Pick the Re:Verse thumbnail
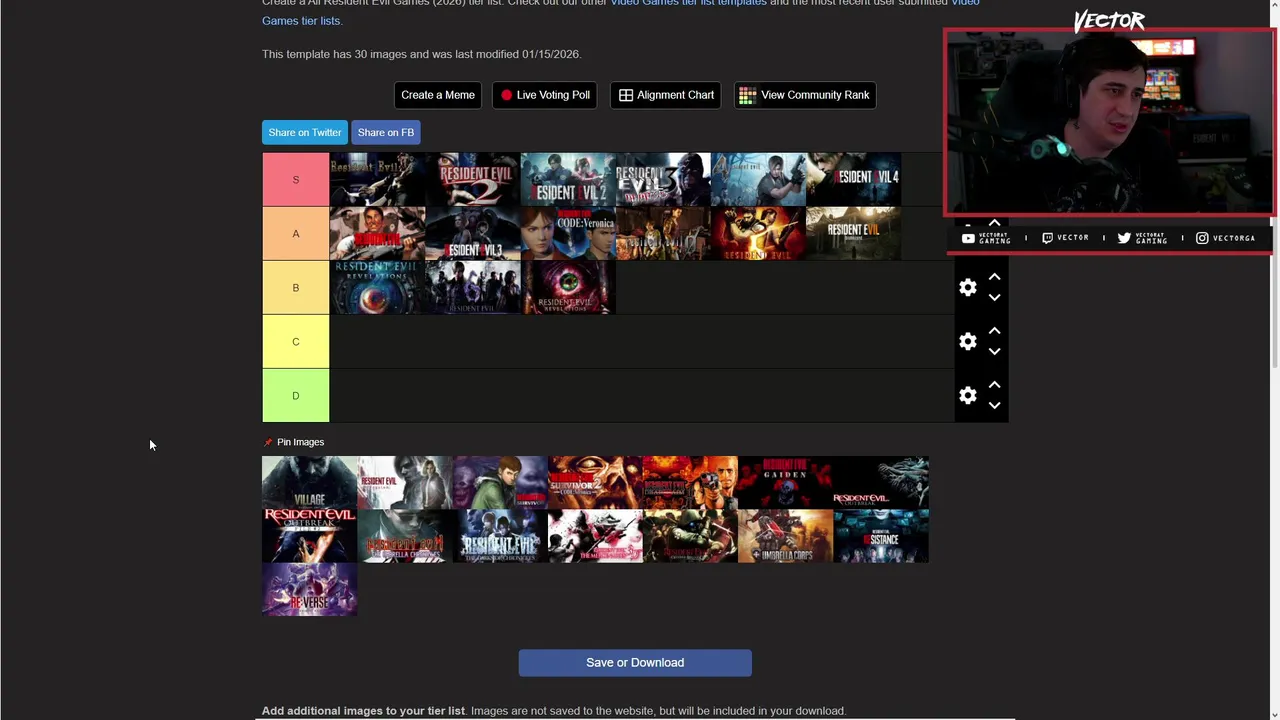Viewport: 1280px width, 720px height. coord(309,590)
